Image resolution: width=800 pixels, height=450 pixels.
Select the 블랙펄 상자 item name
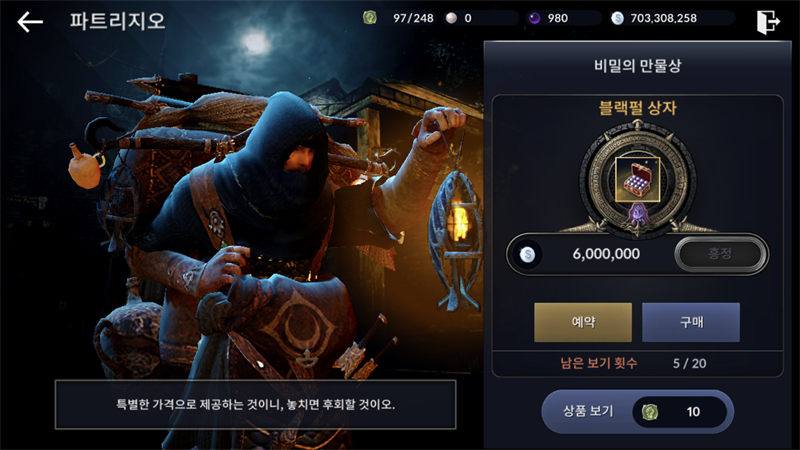tap(637, 108)
